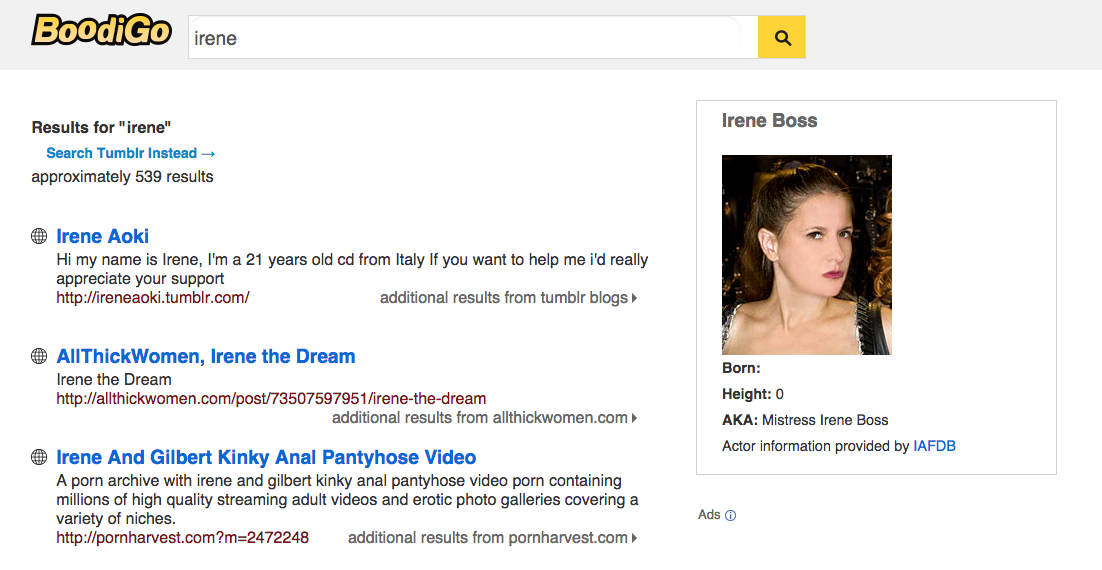Click the info icon next to Ads
The width and height of the screenshot is (1102, 570).
(x=730, y=516)
